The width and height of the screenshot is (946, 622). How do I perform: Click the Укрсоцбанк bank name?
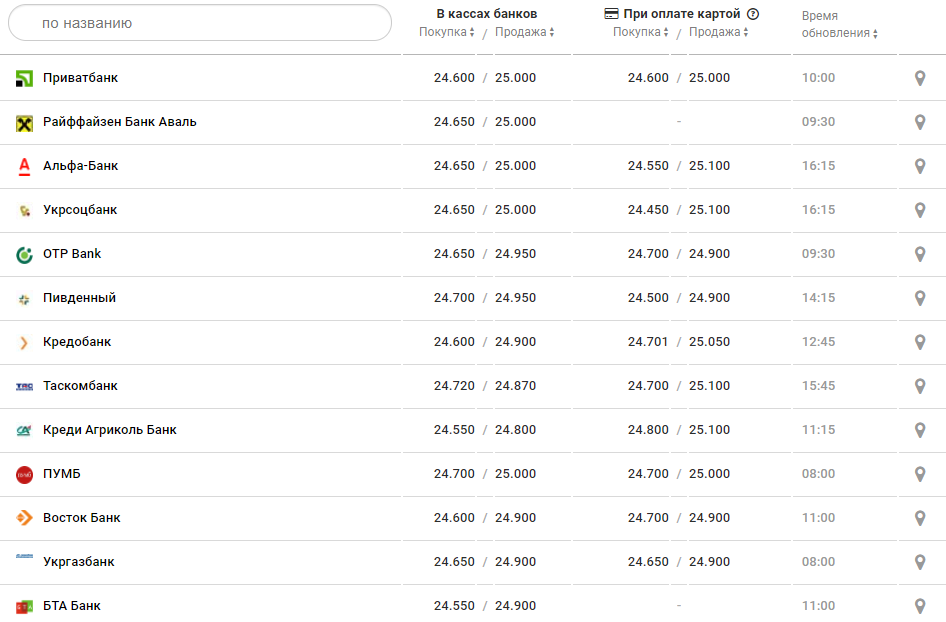[x=80, y=210]
